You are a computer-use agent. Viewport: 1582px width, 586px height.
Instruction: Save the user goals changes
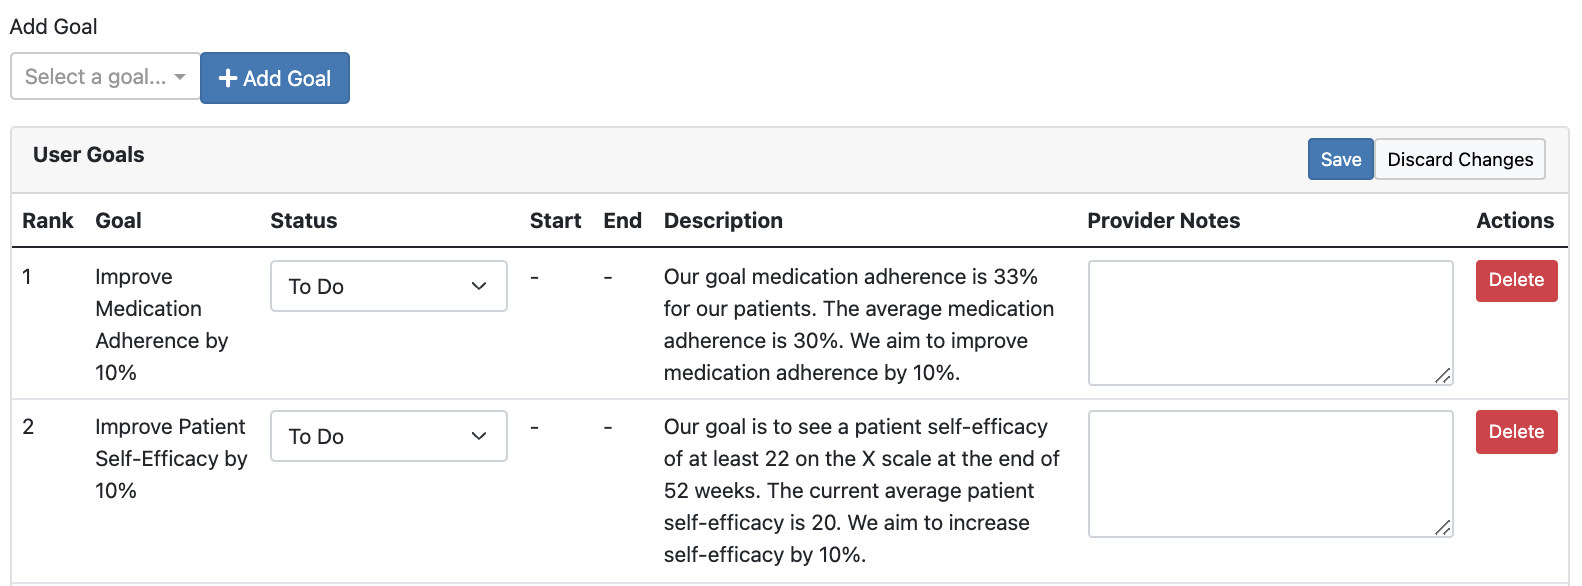point(1340,159)
